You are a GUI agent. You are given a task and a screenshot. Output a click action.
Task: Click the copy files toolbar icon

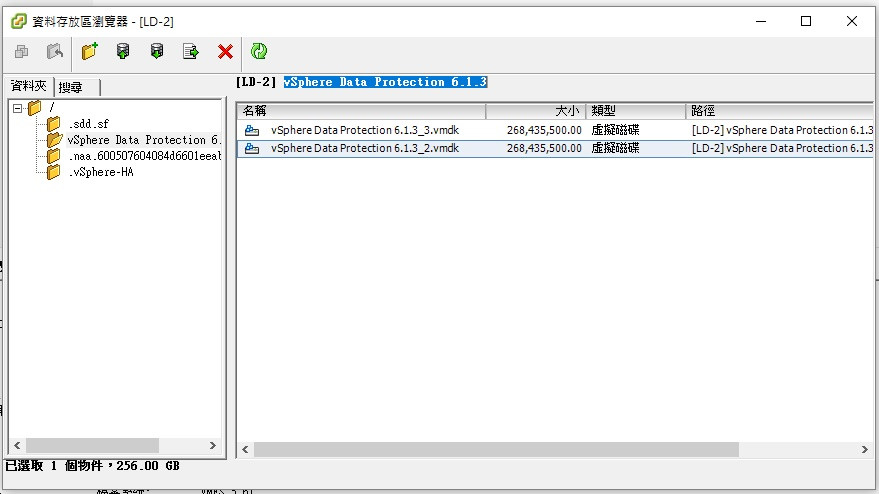[21, 52]
